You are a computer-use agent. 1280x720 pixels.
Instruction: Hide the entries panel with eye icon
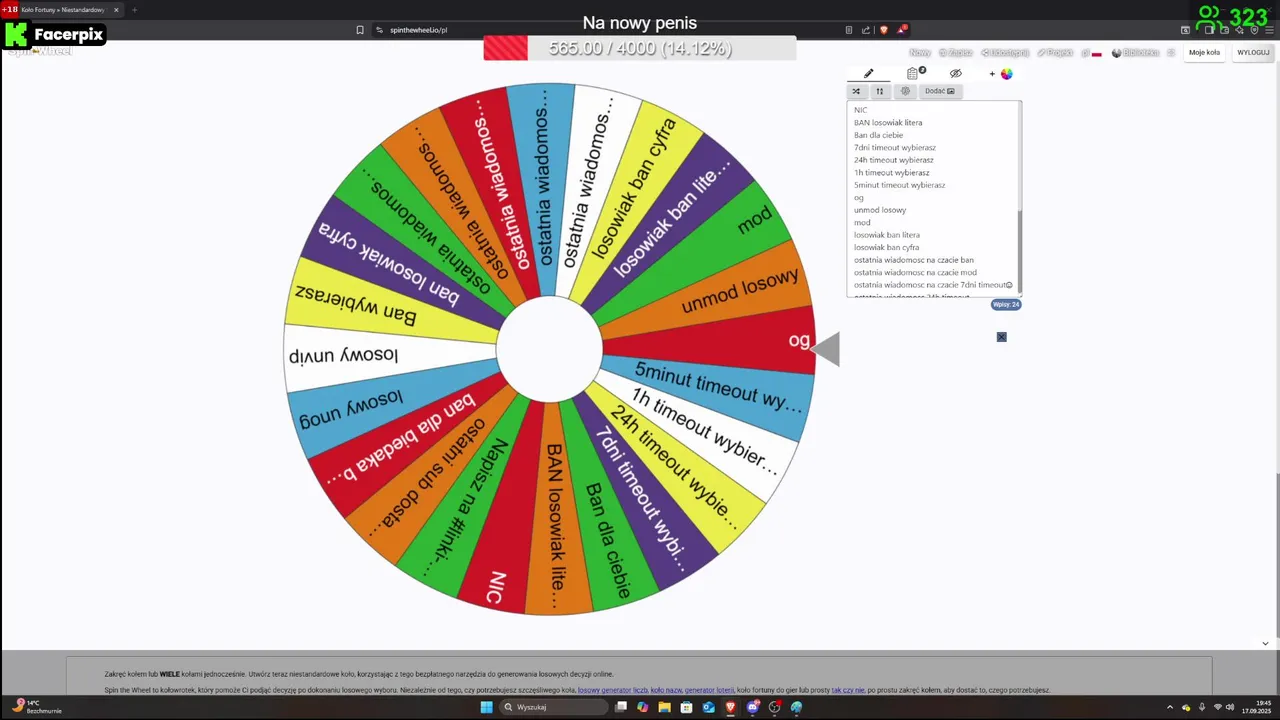[955, 73]
